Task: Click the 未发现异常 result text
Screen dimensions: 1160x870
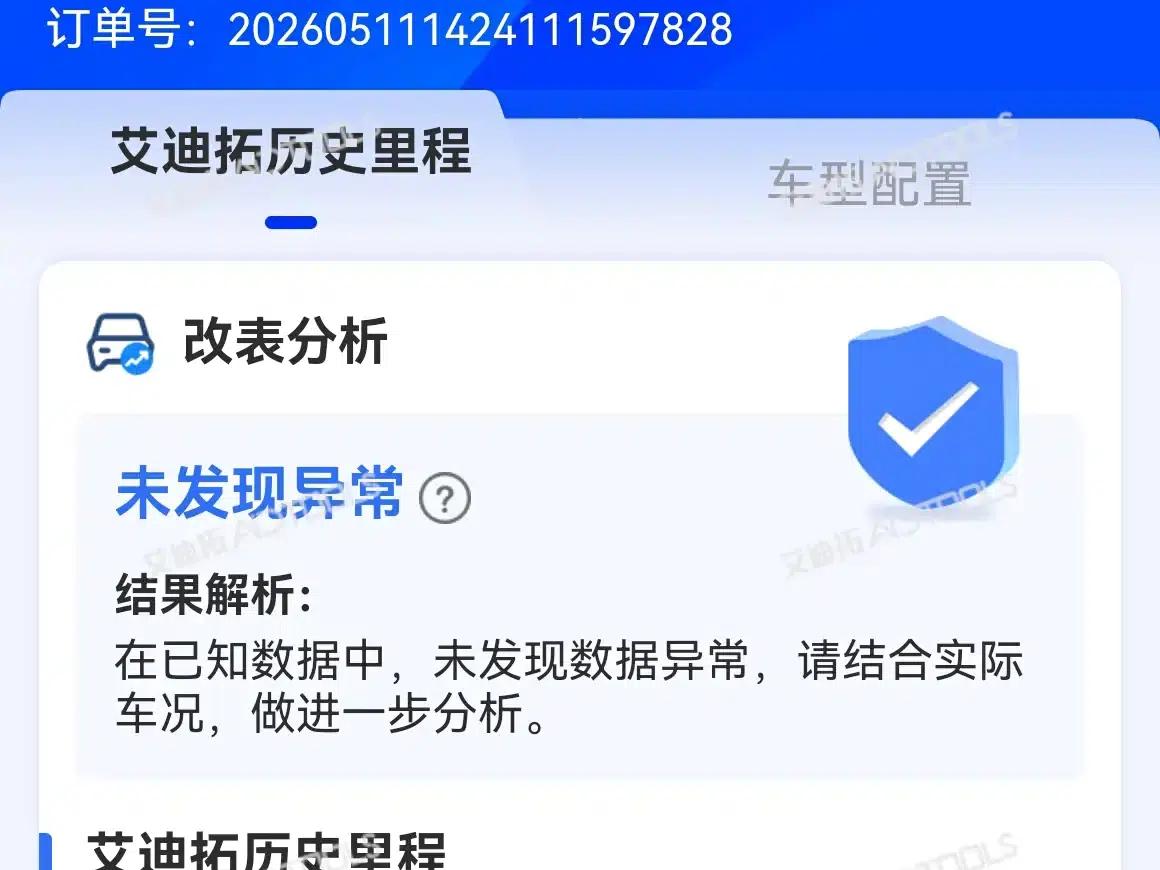Action: [260, 493]
